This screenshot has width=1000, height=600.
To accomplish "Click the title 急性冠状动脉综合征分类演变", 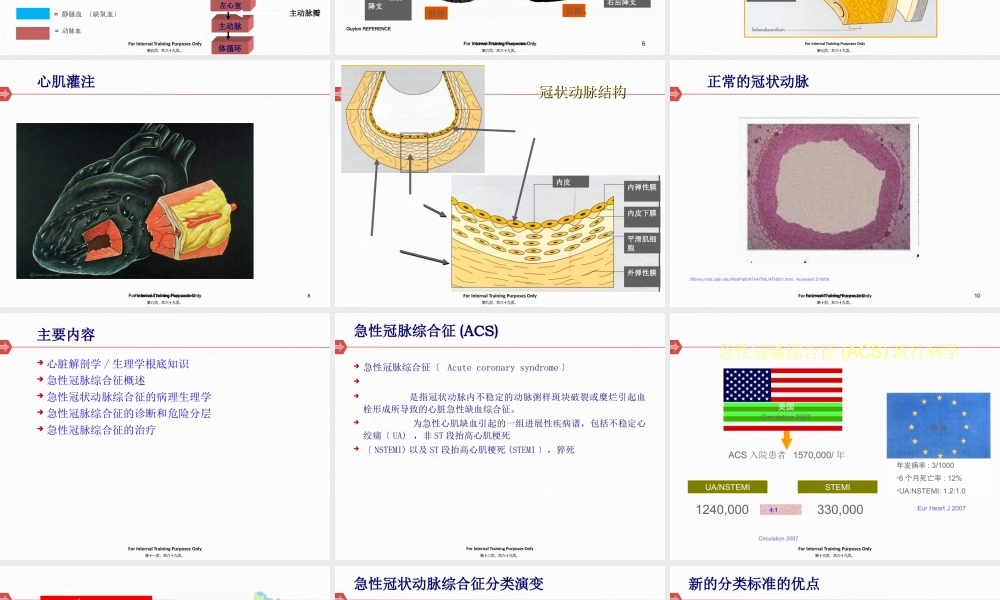I will pos(449,583).
